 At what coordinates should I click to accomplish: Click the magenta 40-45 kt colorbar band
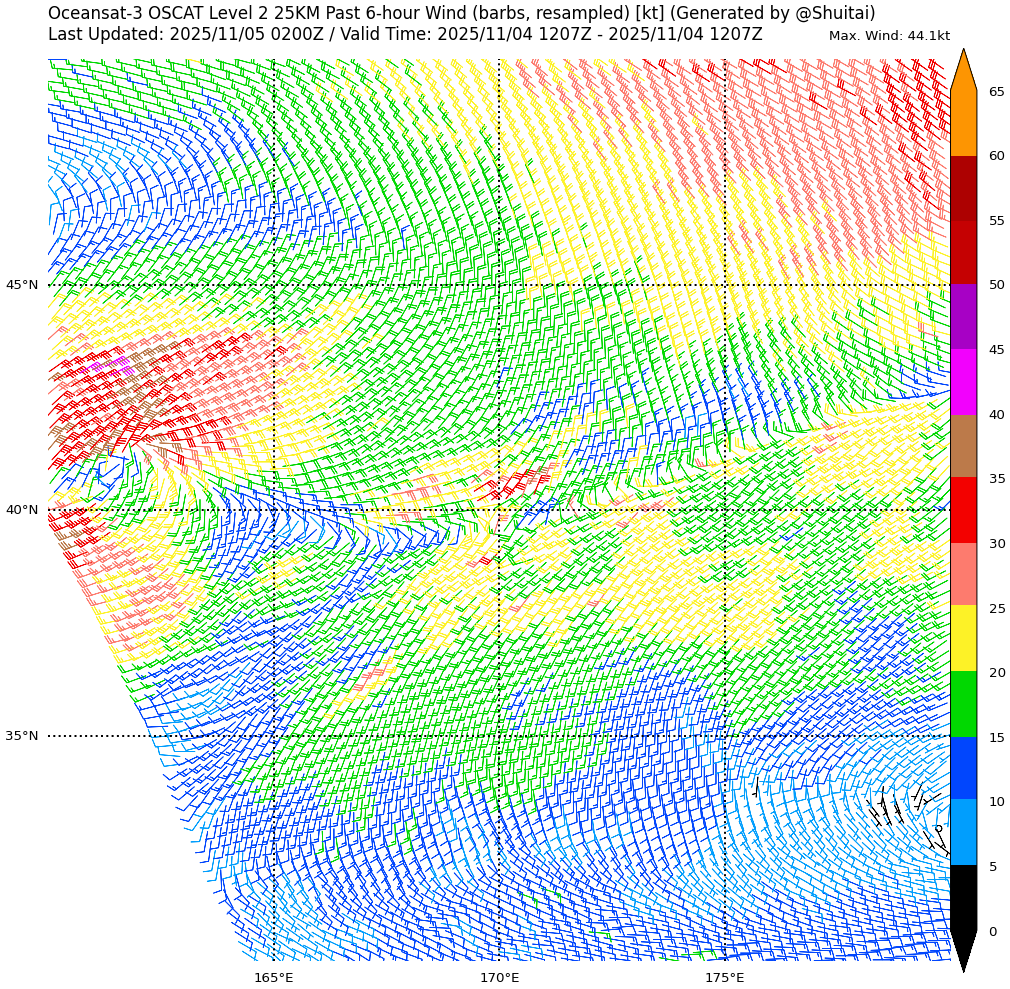pos(963,382)
